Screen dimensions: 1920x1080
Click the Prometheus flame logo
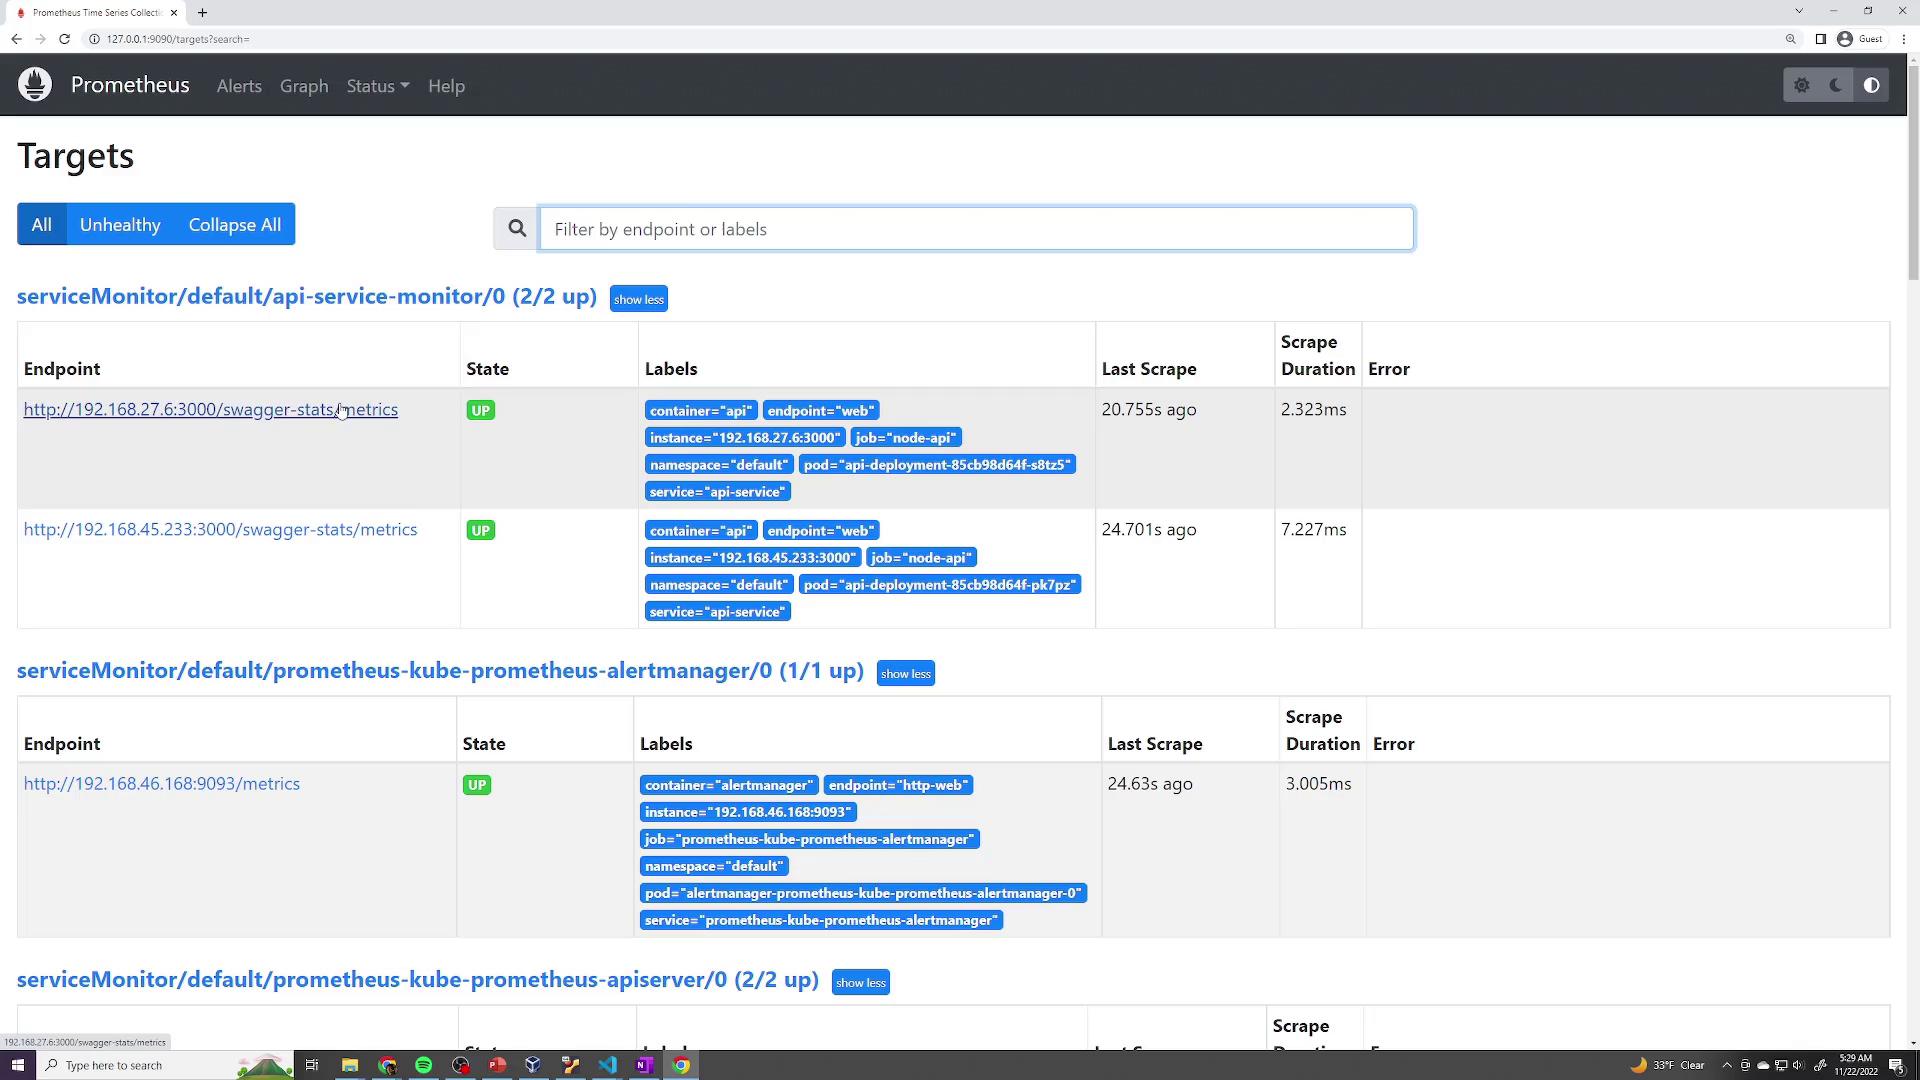[x=35, y=85]
